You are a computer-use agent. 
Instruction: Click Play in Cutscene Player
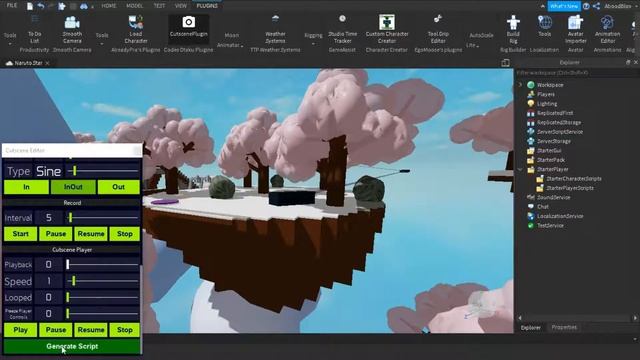point(20,330)
